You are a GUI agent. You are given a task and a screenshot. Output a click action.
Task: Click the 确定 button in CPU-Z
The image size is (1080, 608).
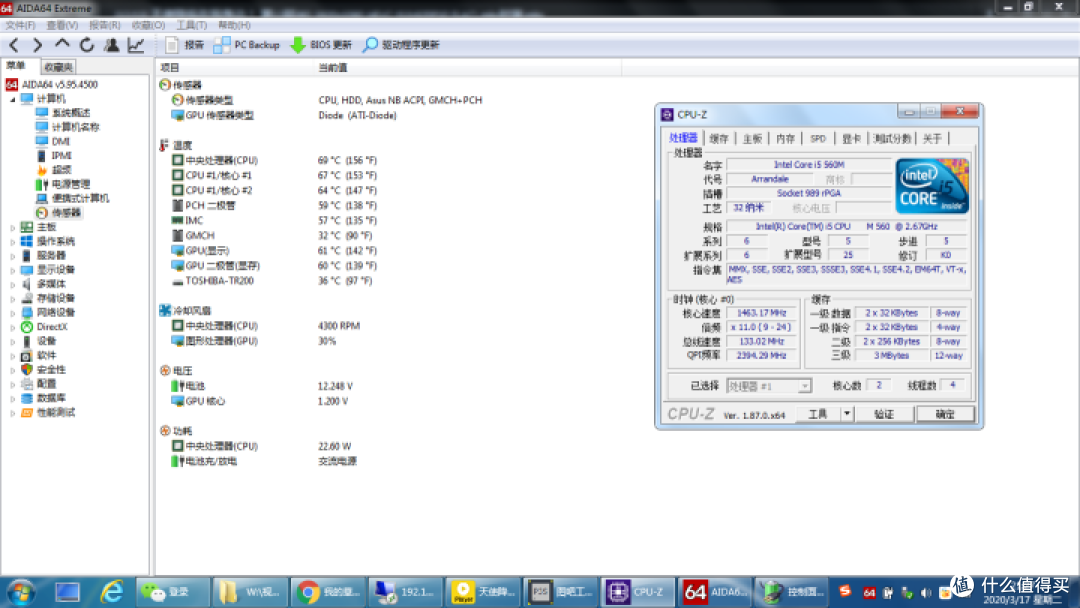click(945, 415)
